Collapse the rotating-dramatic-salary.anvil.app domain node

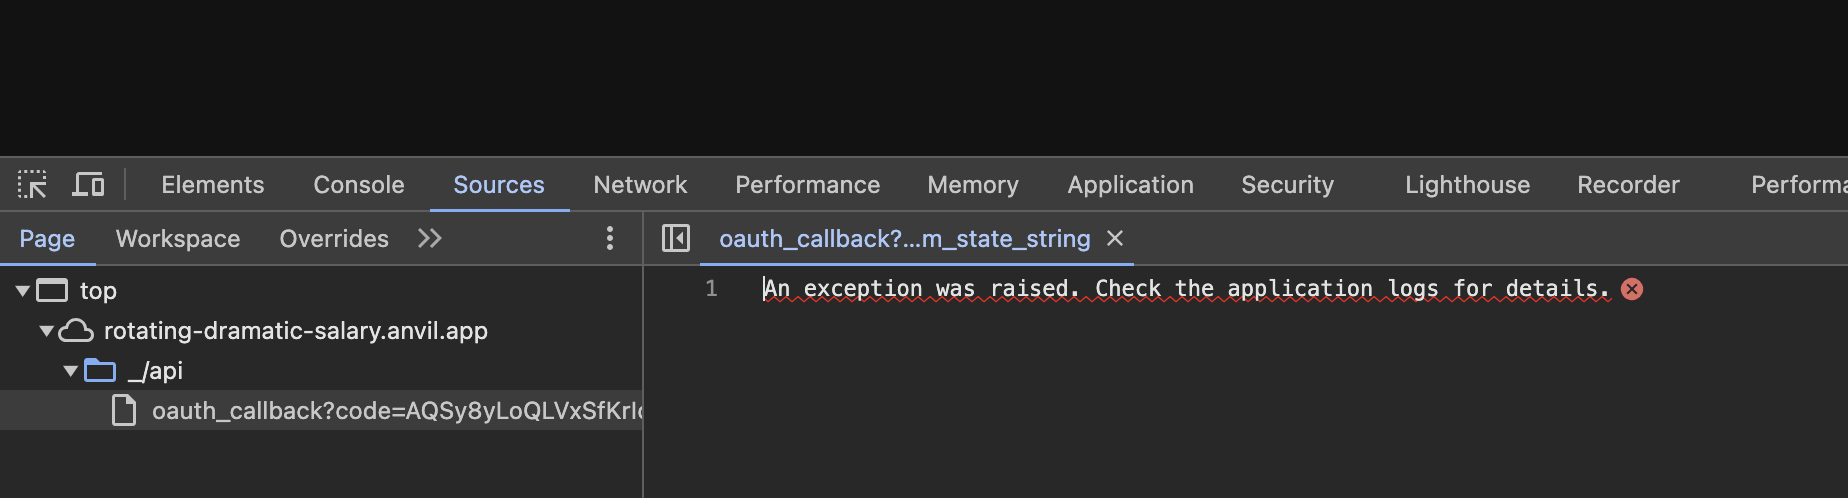pyautogui.click(x=46, y=331)
